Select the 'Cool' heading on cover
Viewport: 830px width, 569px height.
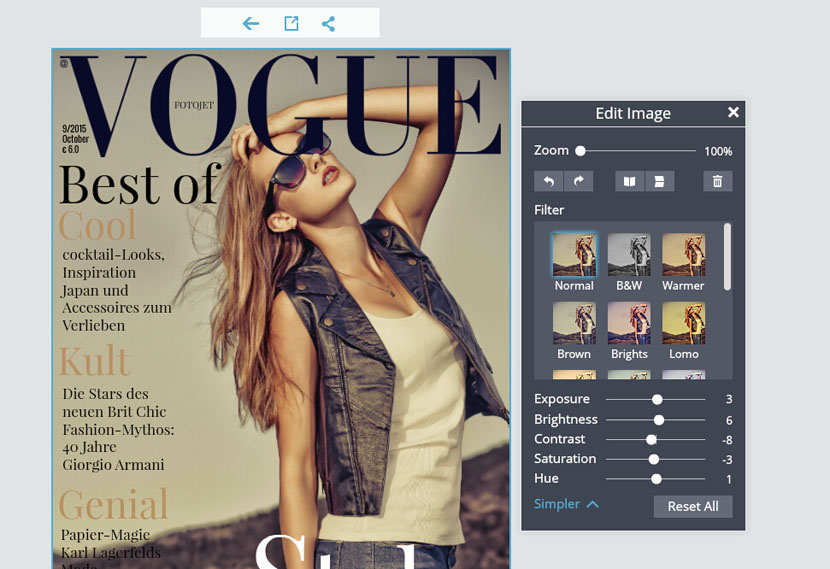97,225
